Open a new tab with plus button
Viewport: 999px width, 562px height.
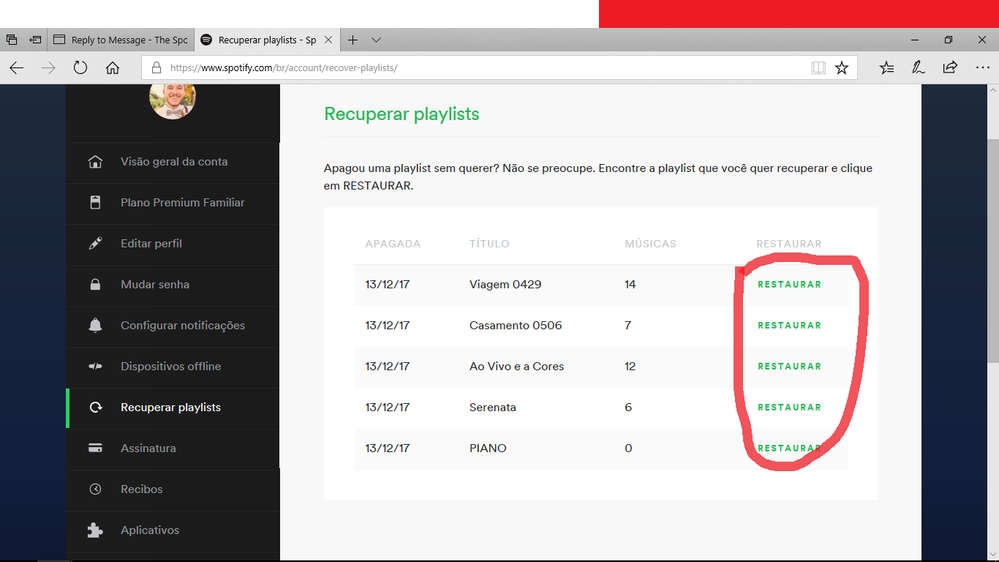[x=352, y=40]
